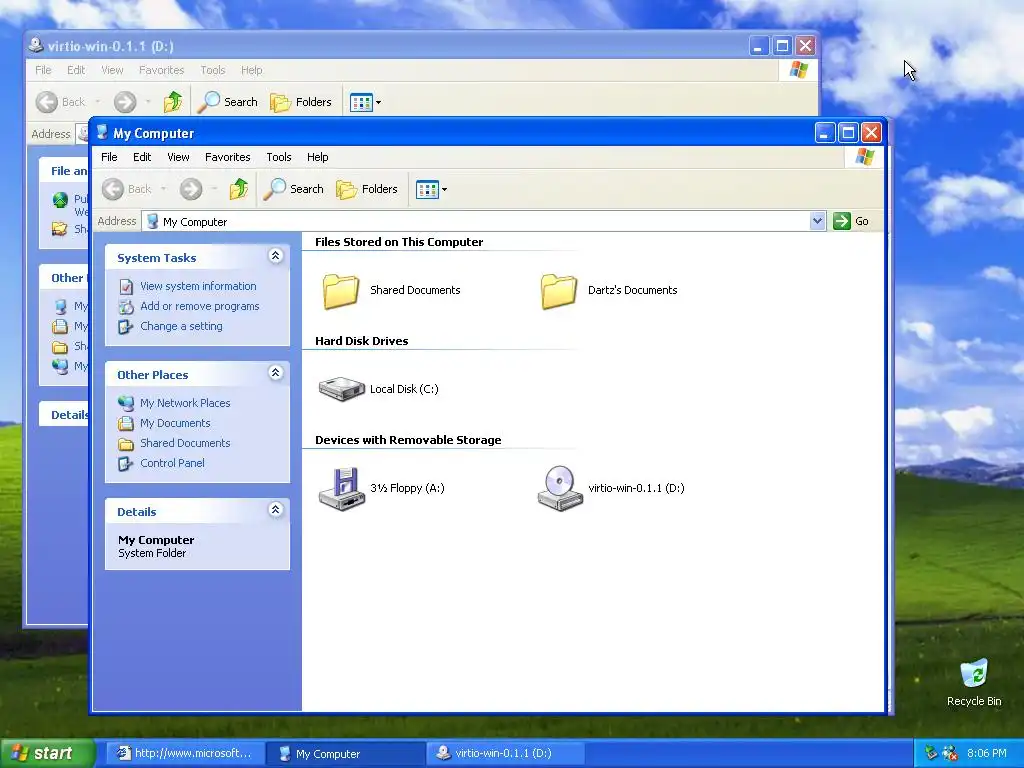
Task: Open the Tools menu in My Computer
Action: pos(279,157)
